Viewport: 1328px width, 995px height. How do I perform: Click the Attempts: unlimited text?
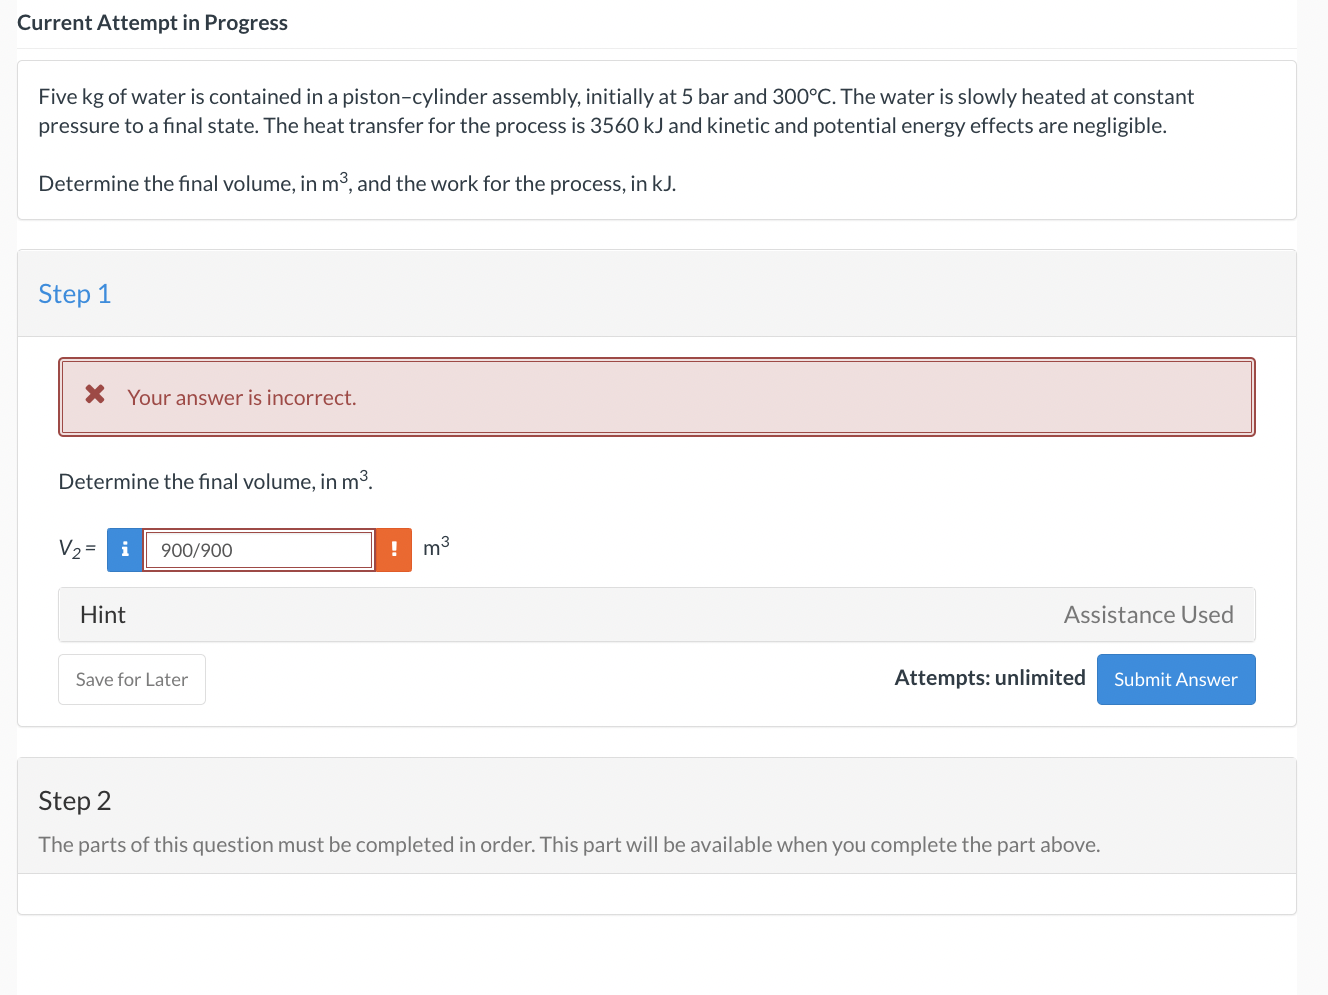989,678
